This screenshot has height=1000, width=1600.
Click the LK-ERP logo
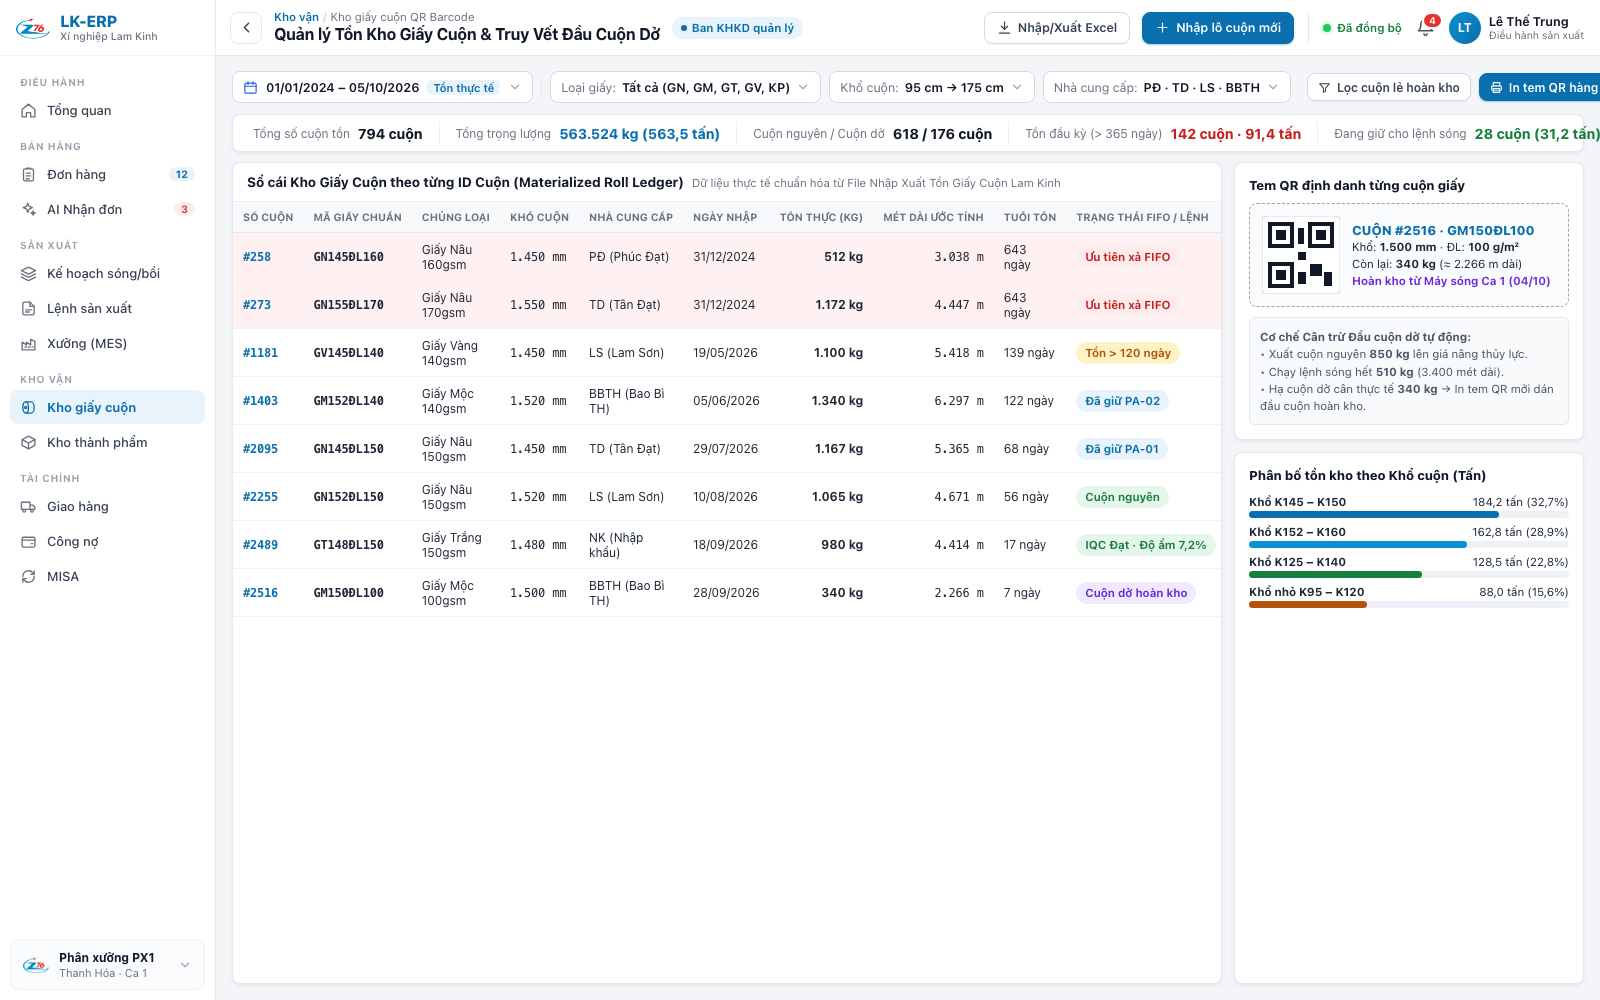(33, 29)
